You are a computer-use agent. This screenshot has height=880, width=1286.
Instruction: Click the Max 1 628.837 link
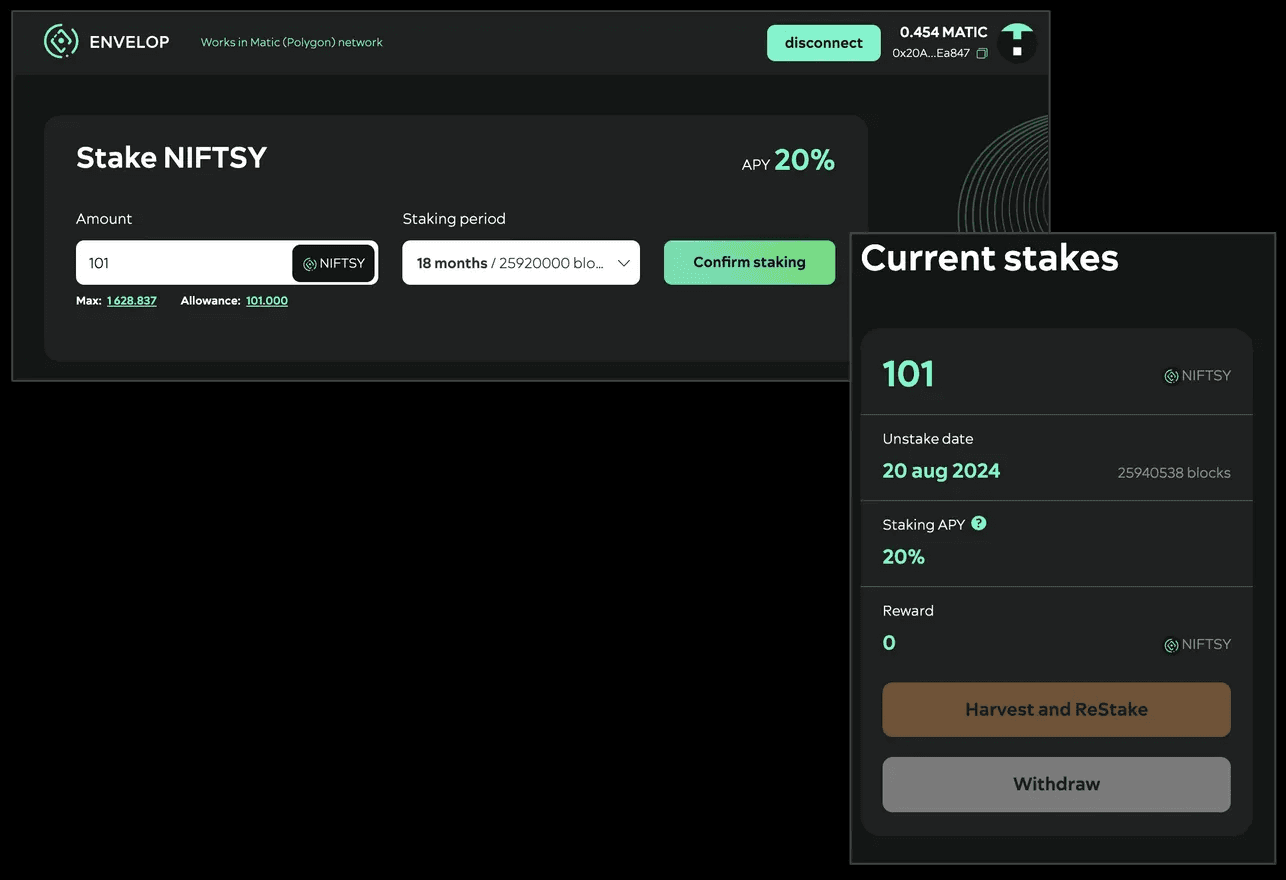(x=132, y=301)
